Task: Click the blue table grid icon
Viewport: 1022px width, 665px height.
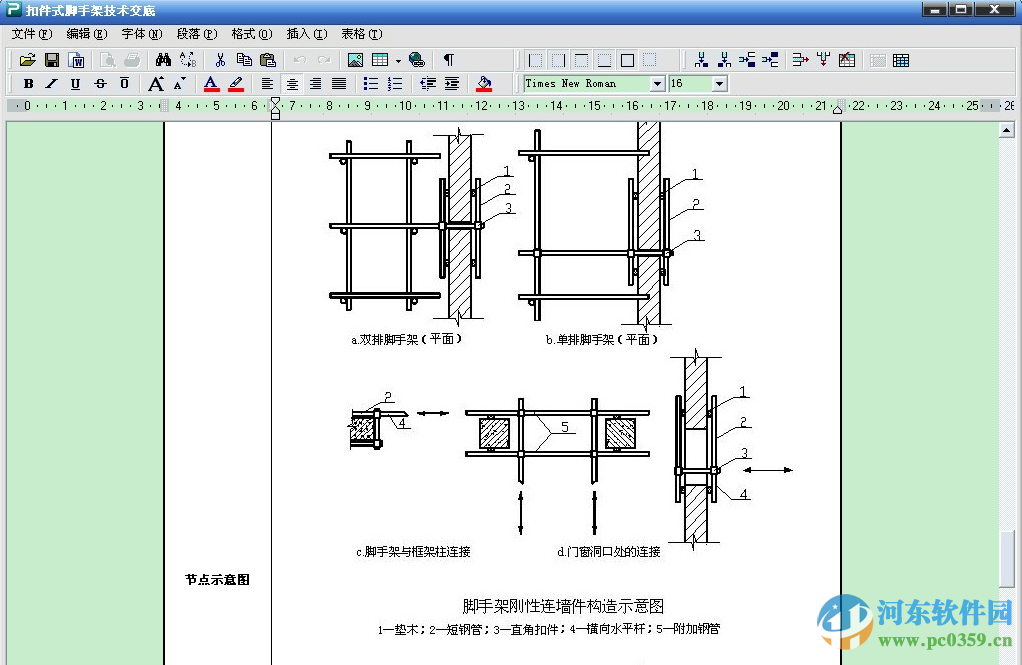Action: coord(901,61)
